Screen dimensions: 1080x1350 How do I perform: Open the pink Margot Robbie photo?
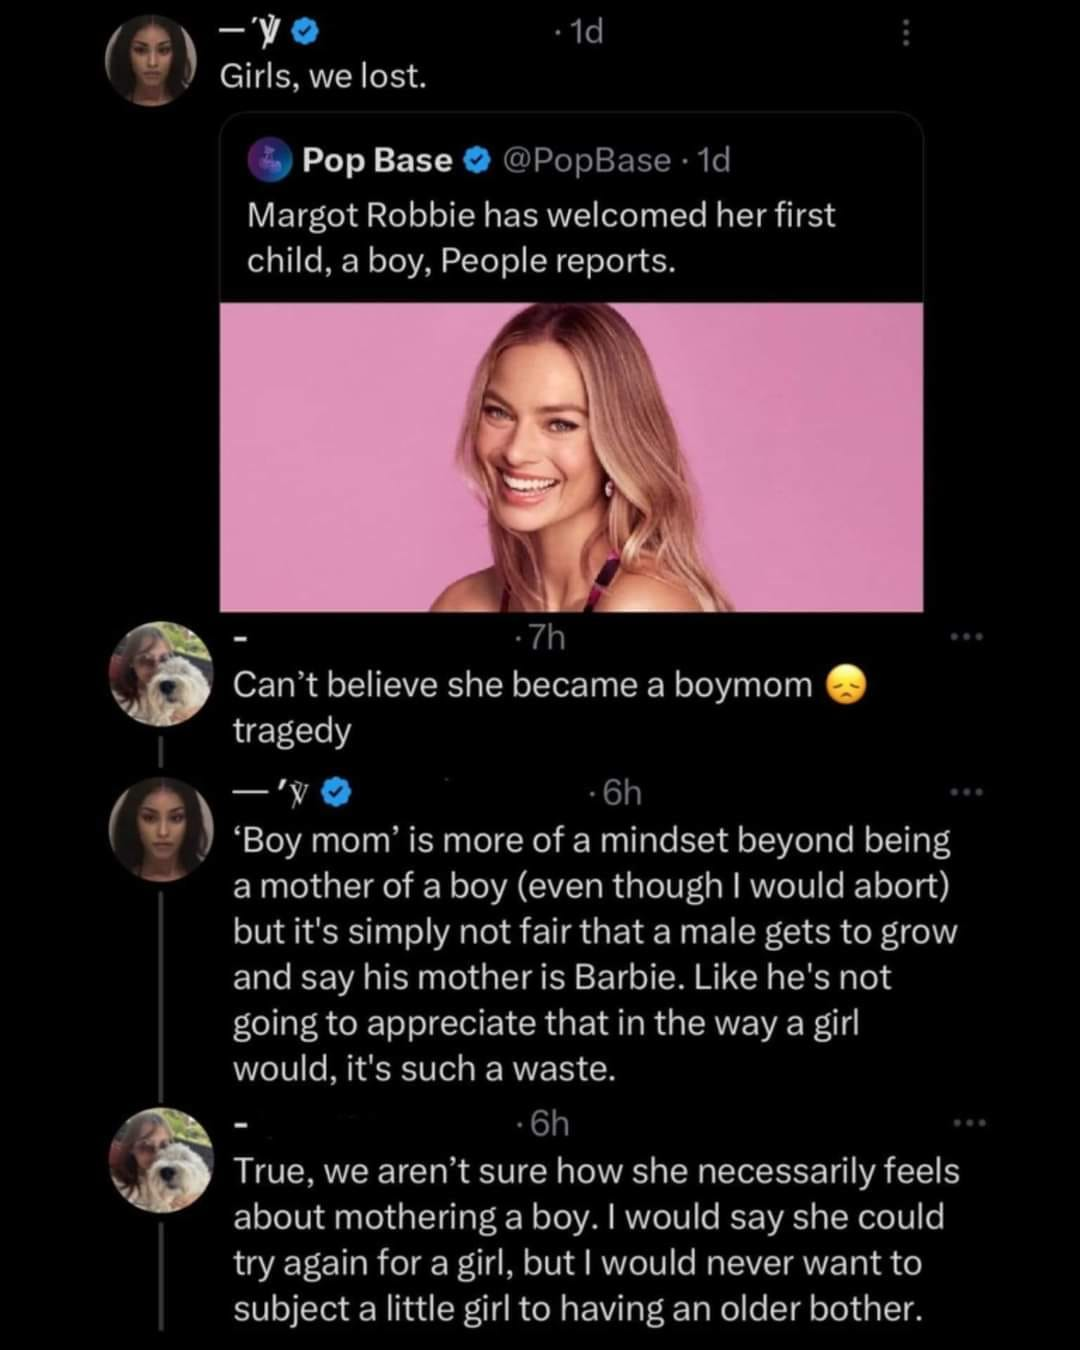[571, 457]
